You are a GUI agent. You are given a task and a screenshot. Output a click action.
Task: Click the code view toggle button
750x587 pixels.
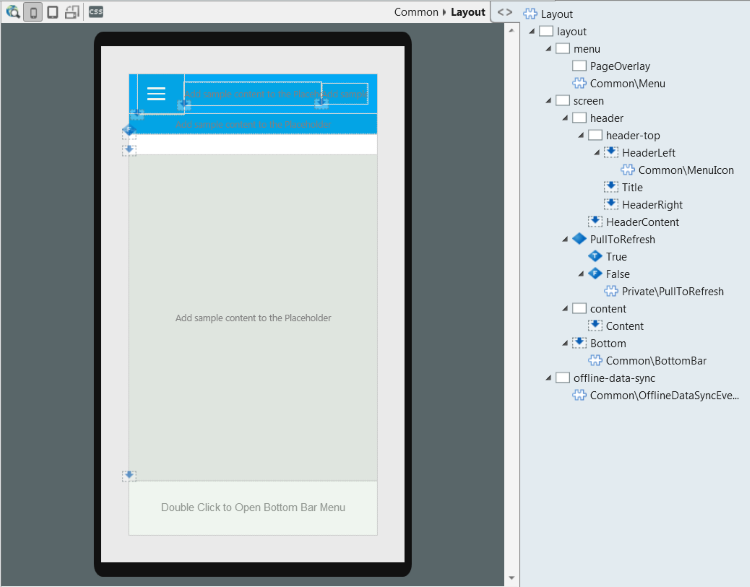pos(505,12)
